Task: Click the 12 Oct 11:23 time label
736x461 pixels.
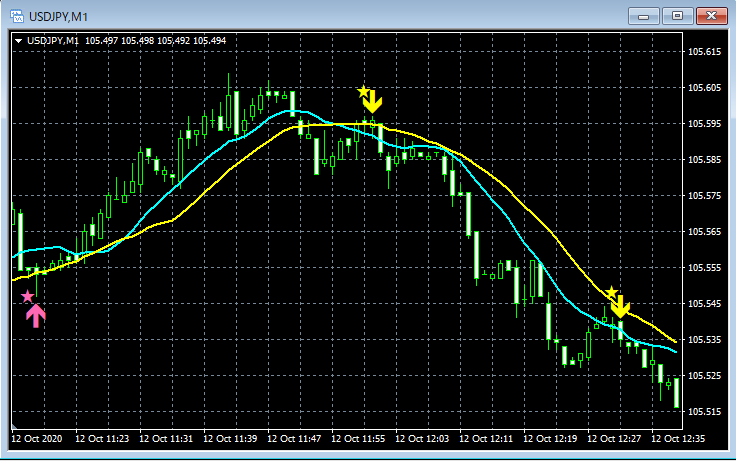Action: coord(102,438)
